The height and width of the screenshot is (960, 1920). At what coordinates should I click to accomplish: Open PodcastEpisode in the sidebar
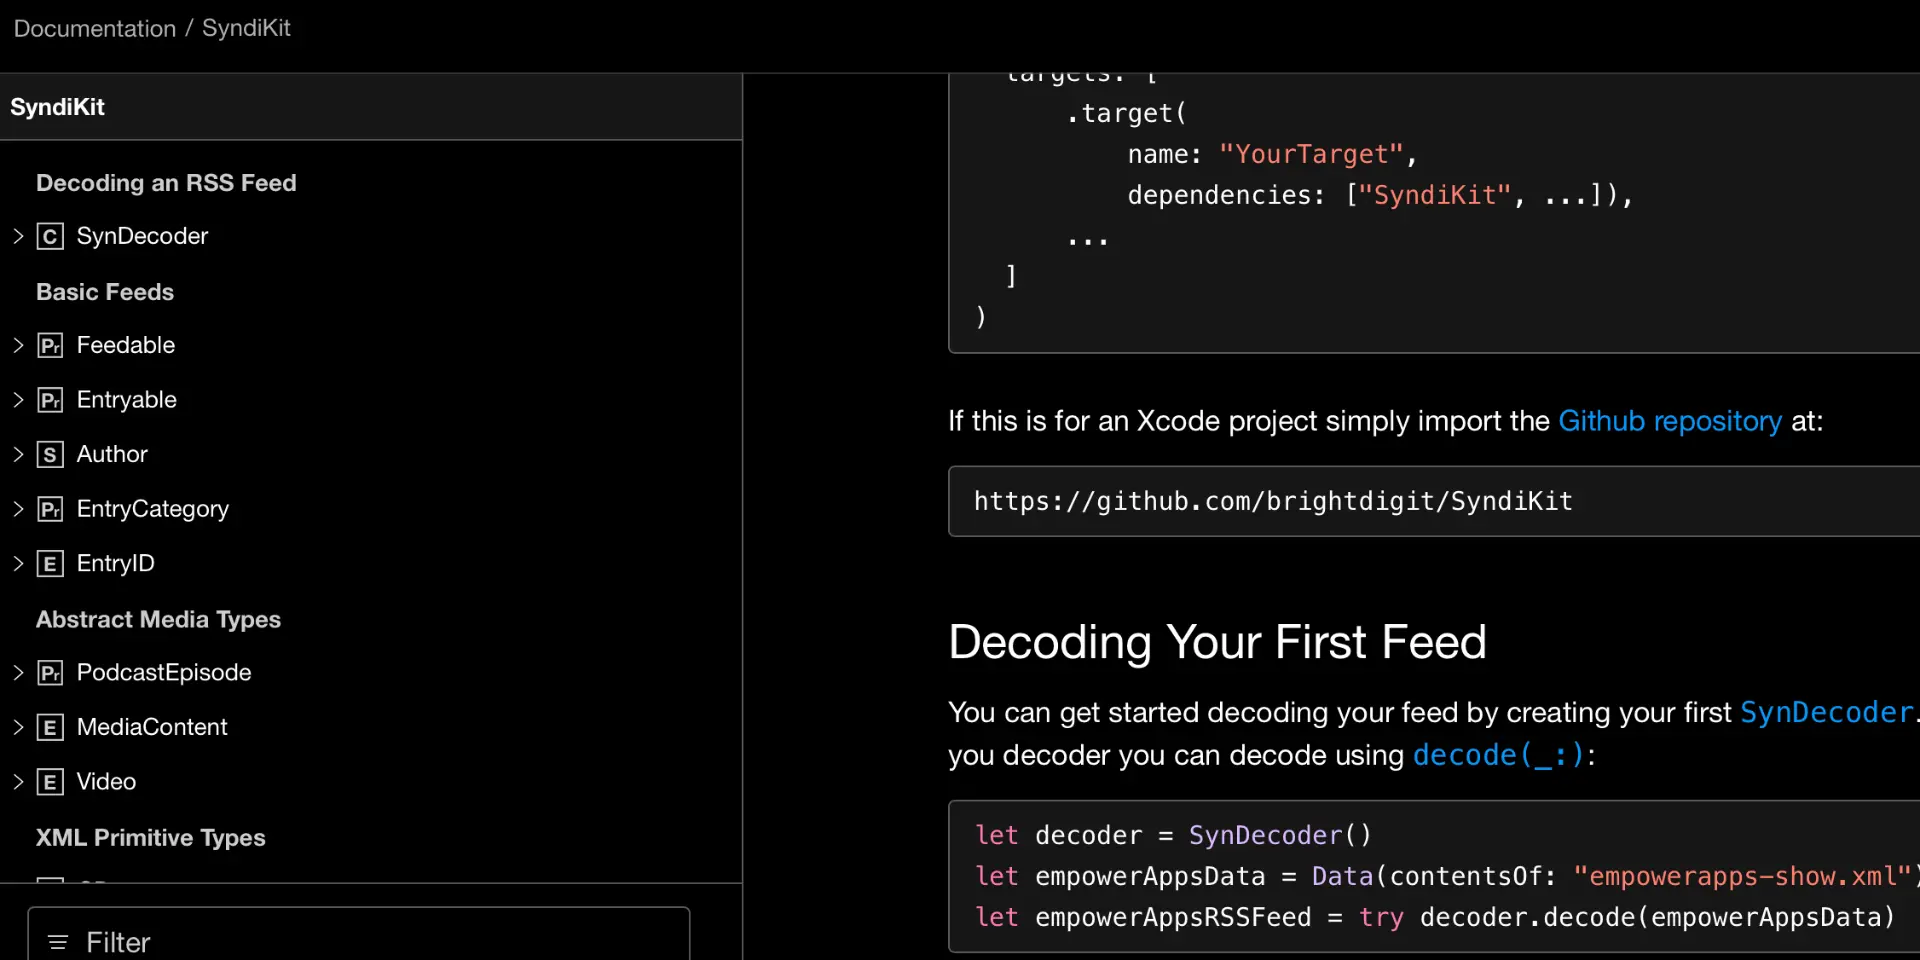click(164, 672)
